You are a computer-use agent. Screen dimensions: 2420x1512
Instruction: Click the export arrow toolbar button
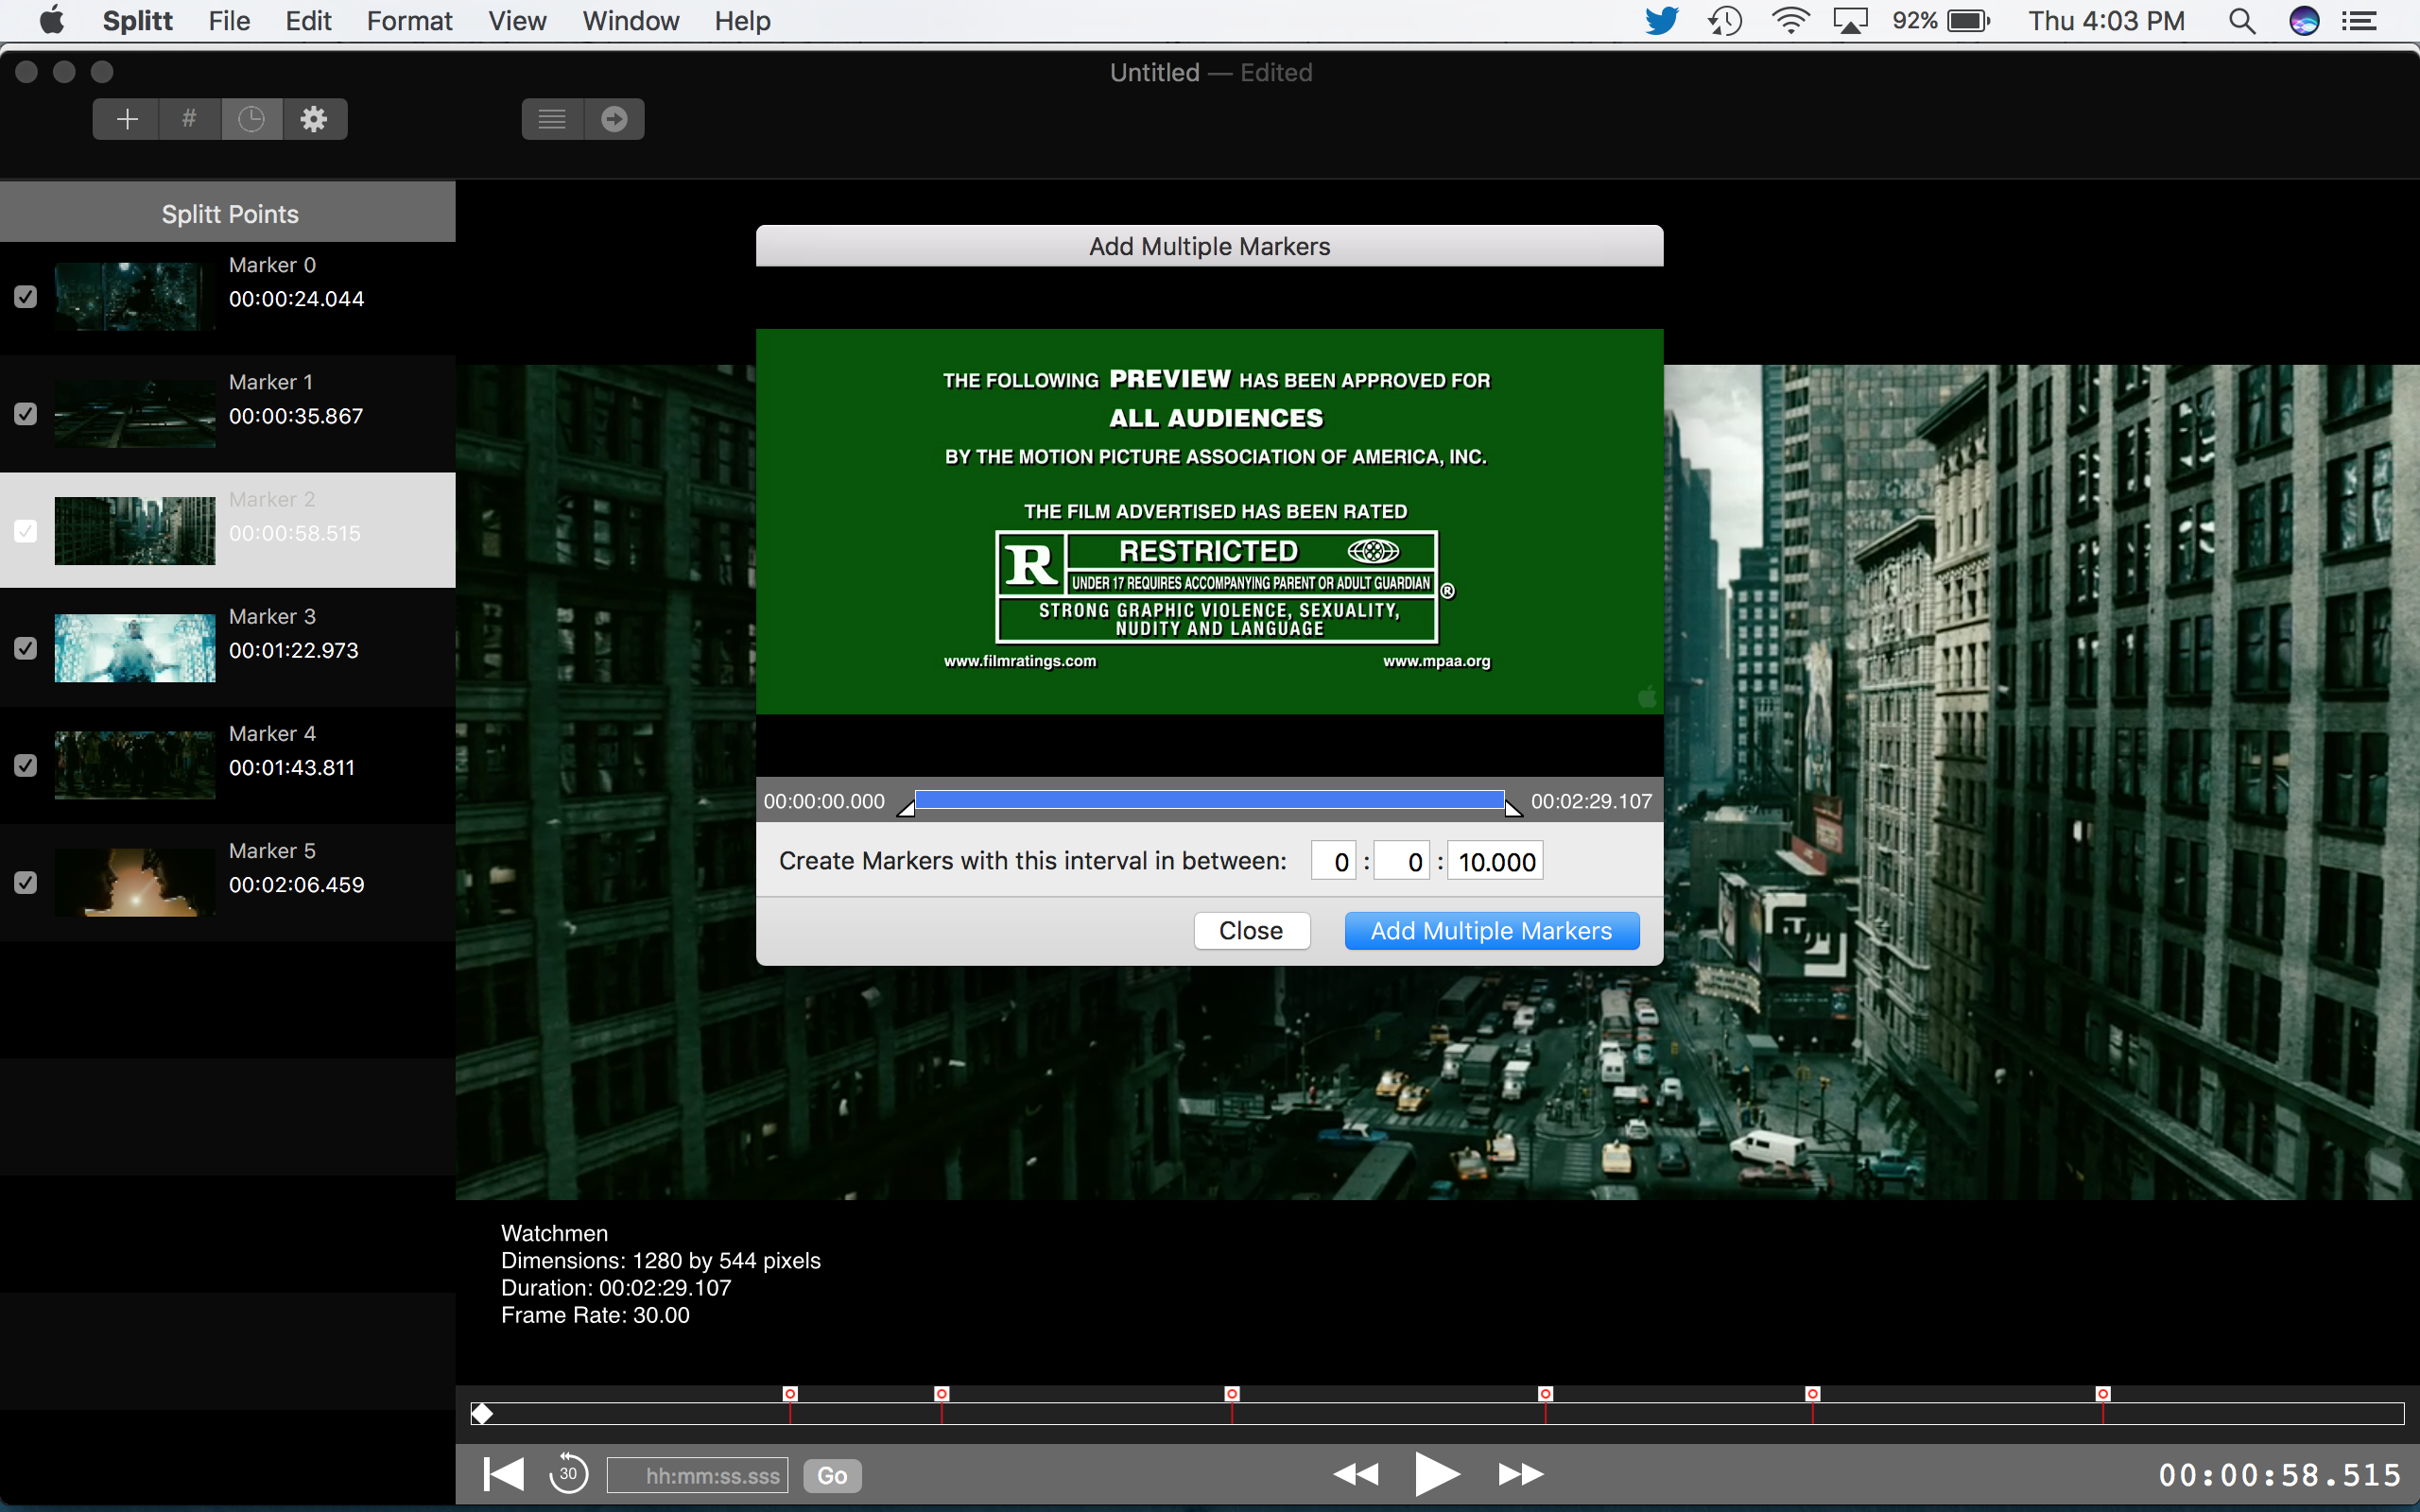pyautogui.click(x=614, y=119)
